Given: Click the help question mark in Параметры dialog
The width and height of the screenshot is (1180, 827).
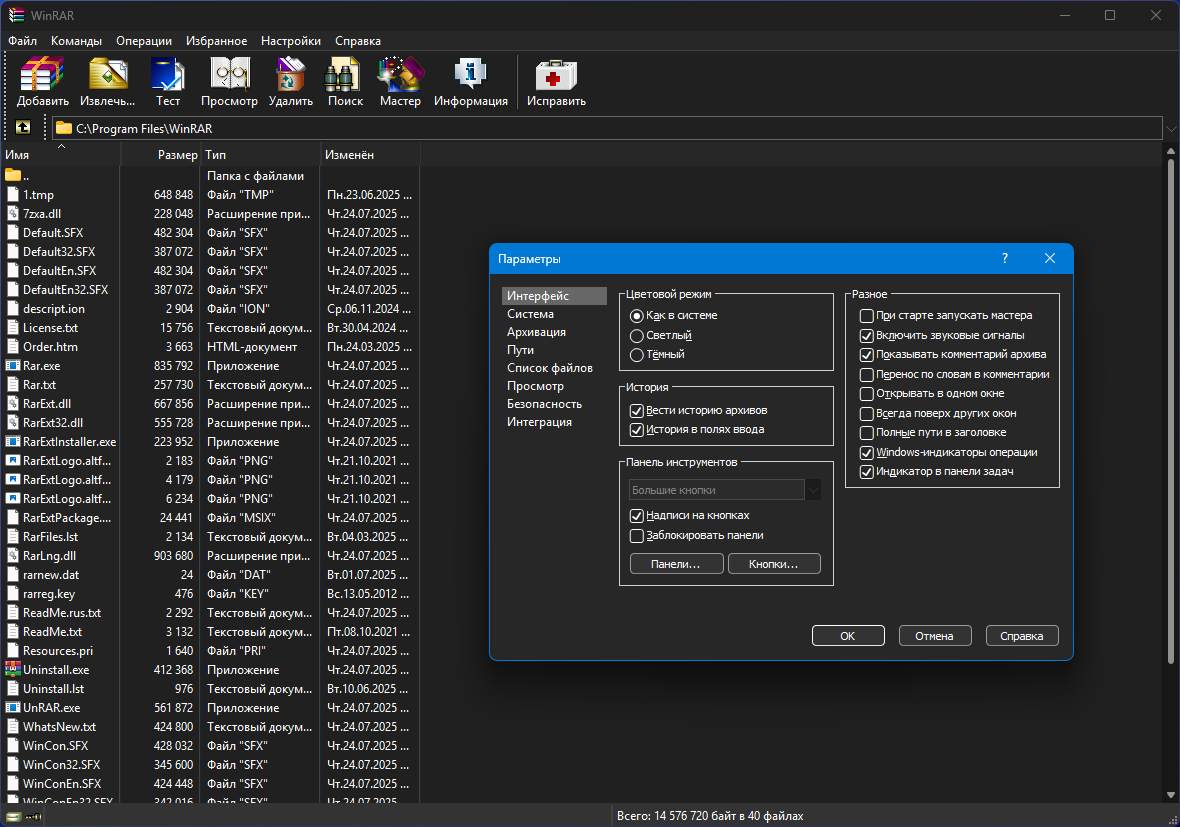Looking at the screenshot, I should (1005, 258).
